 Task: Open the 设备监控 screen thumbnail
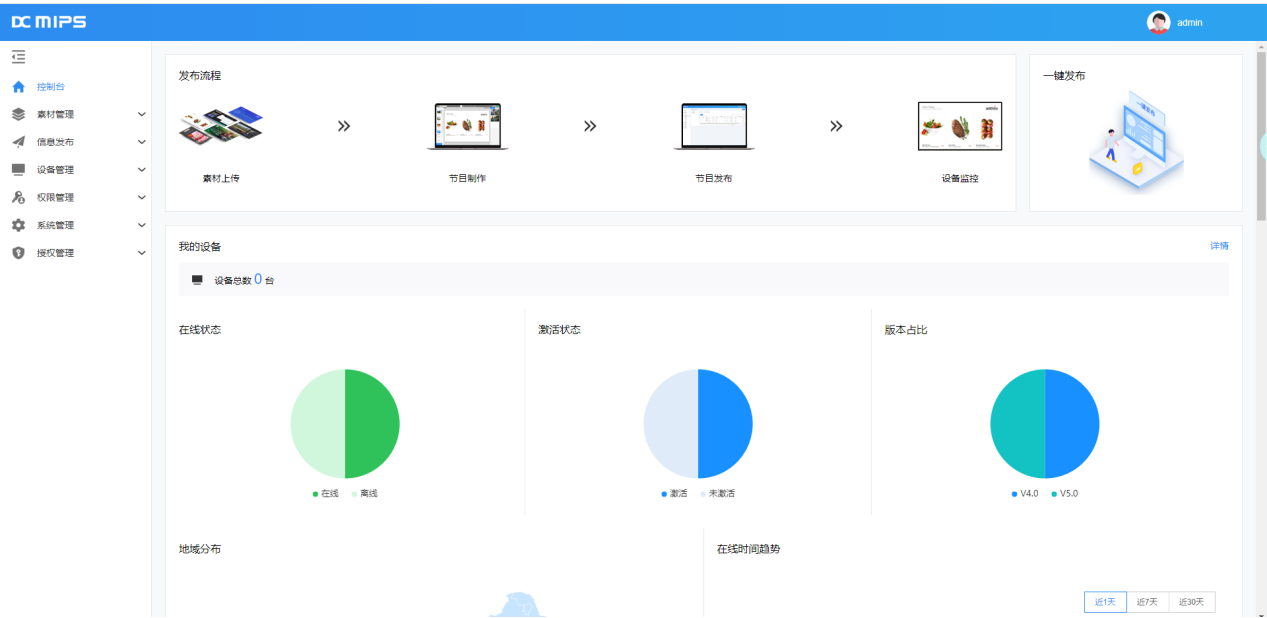pyautogui.click(x=960, y=126)
